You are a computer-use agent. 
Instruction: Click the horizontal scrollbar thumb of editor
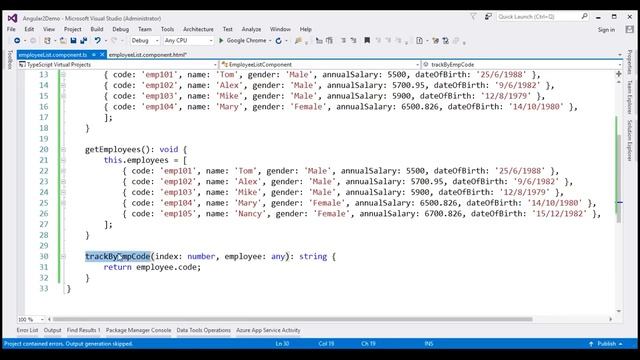coord(292,319)
